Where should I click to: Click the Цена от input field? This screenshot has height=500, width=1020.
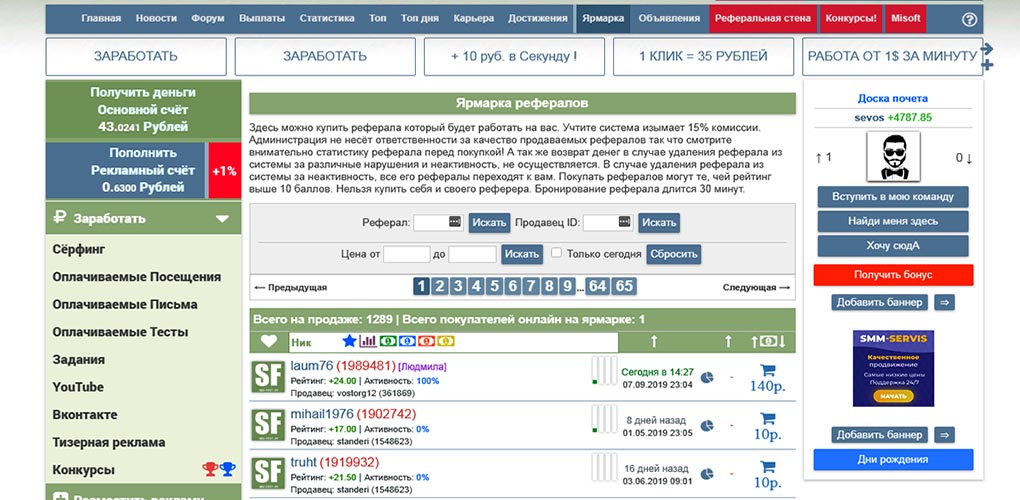[x=407, y=254]
